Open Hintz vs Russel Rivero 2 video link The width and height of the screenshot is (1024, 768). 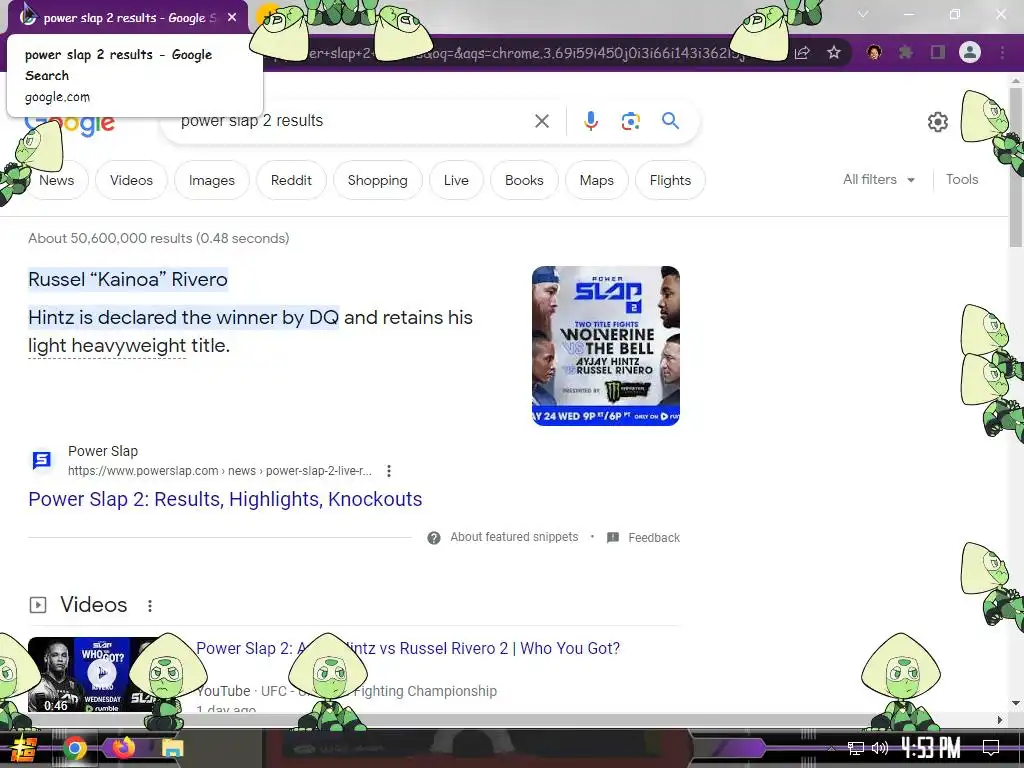pyautogui.click(x=408, y=648)
